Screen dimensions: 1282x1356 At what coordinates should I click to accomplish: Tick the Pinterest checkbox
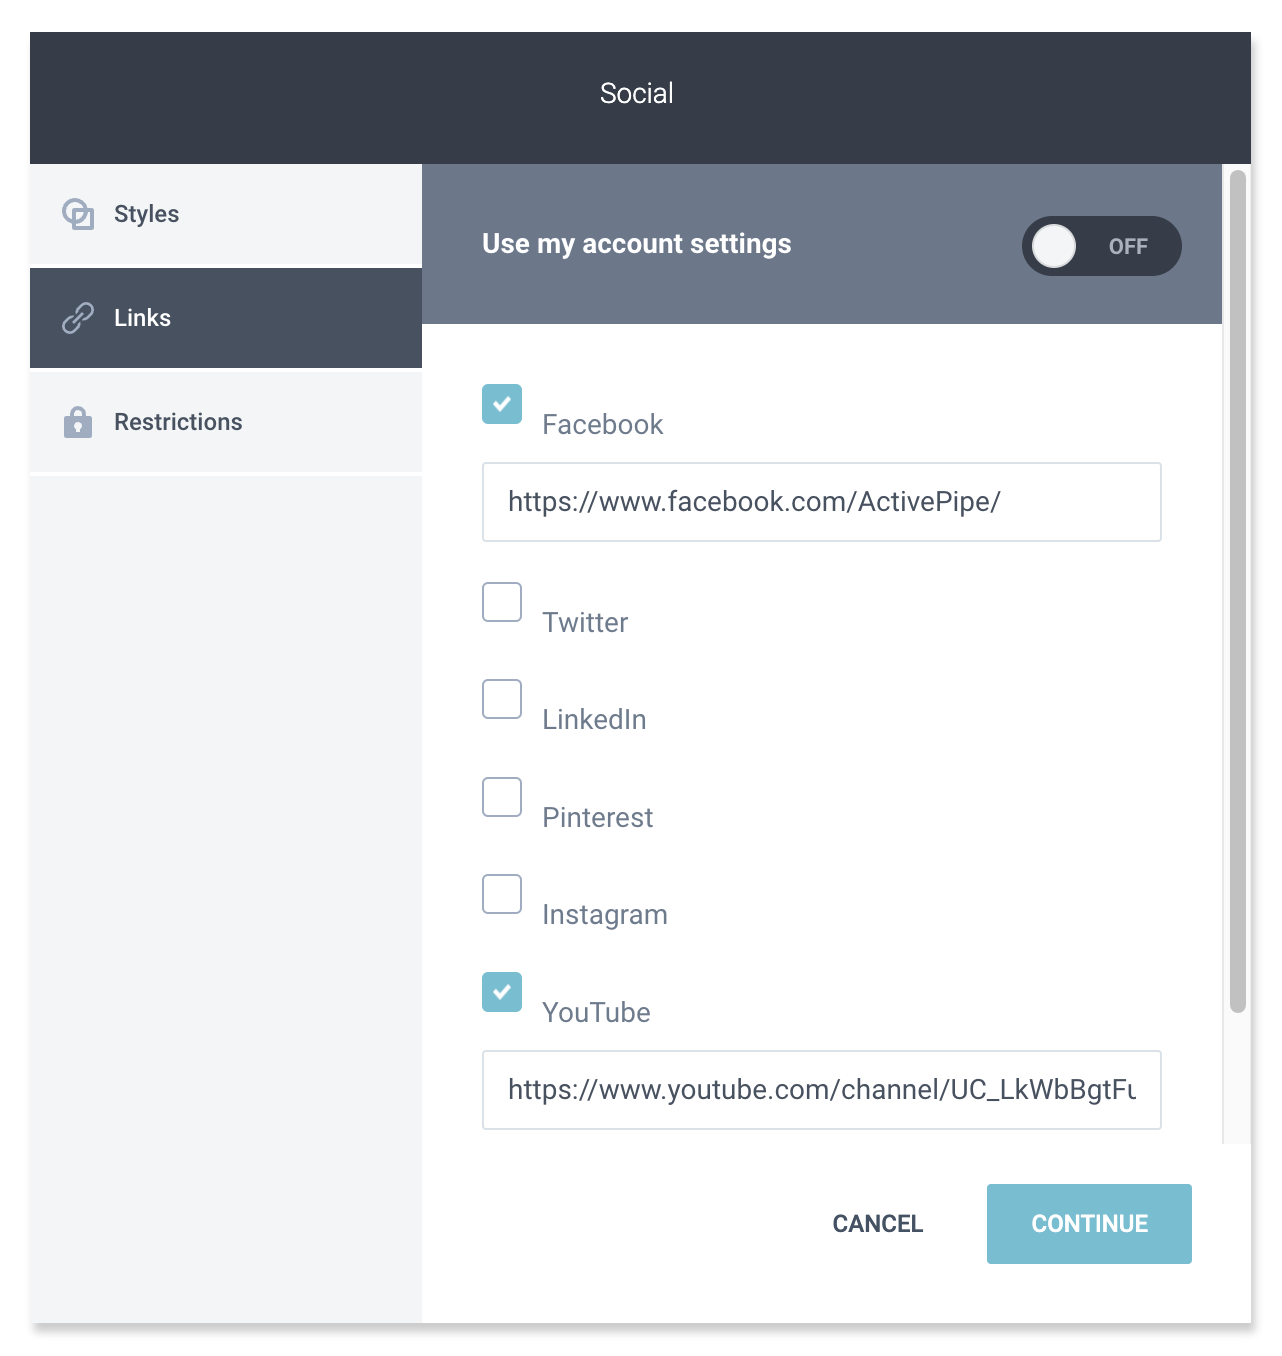[502, 797]
